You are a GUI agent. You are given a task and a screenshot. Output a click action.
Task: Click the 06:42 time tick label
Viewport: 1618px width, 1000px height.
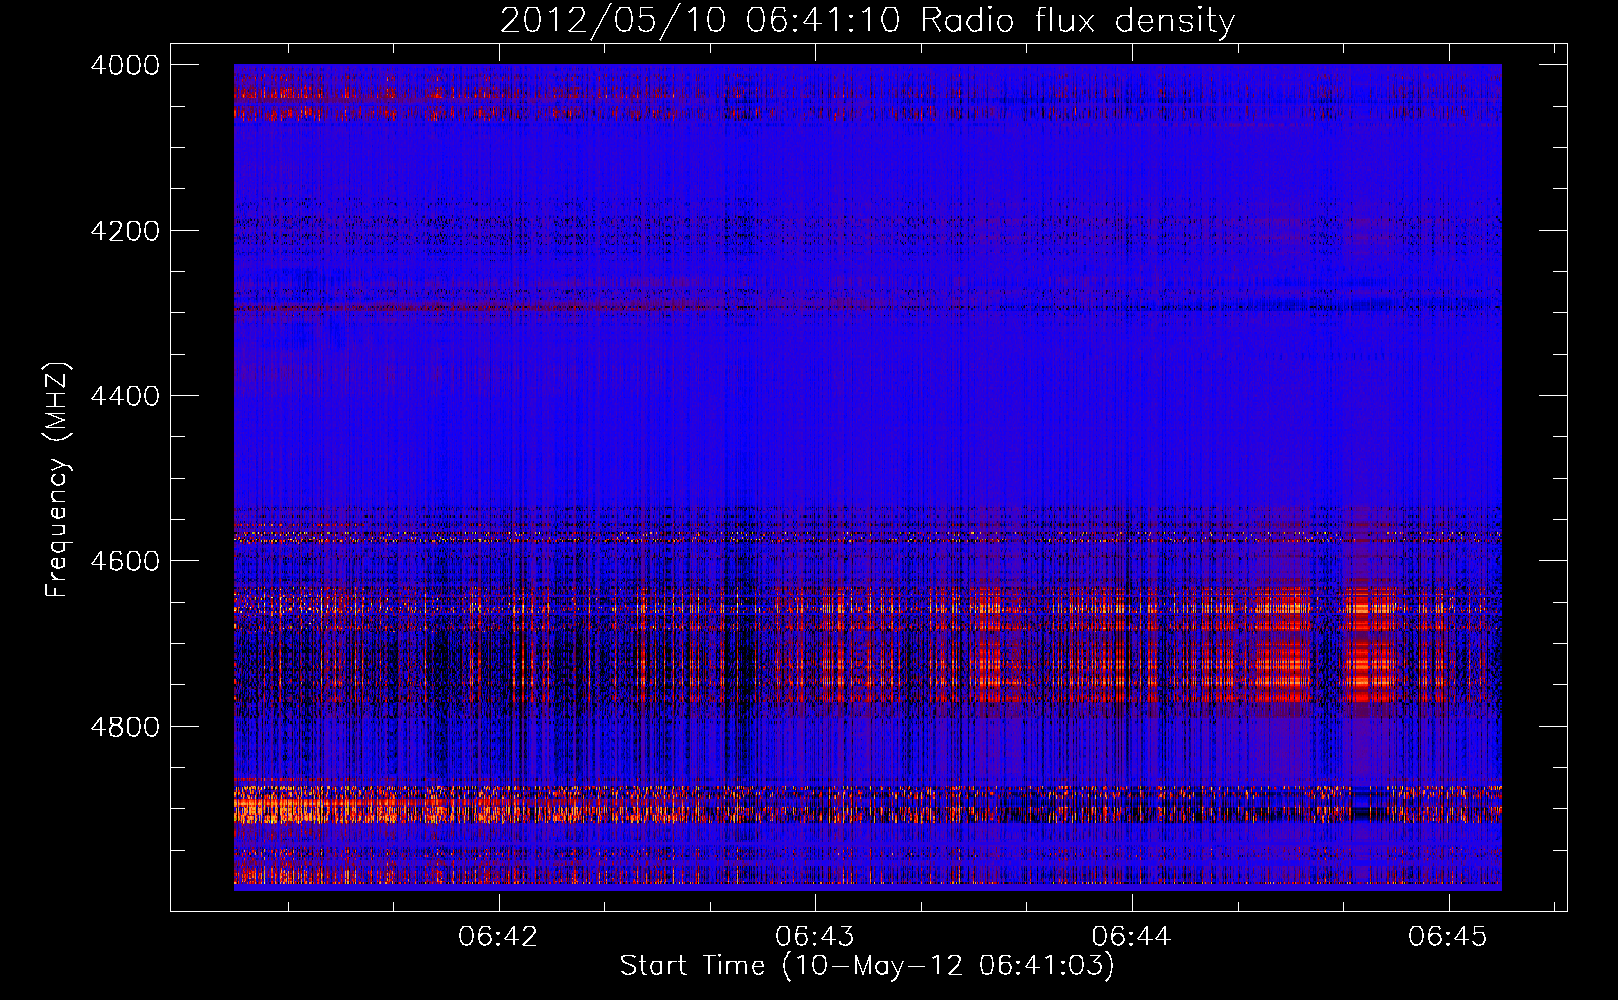[x=498, y=937]
